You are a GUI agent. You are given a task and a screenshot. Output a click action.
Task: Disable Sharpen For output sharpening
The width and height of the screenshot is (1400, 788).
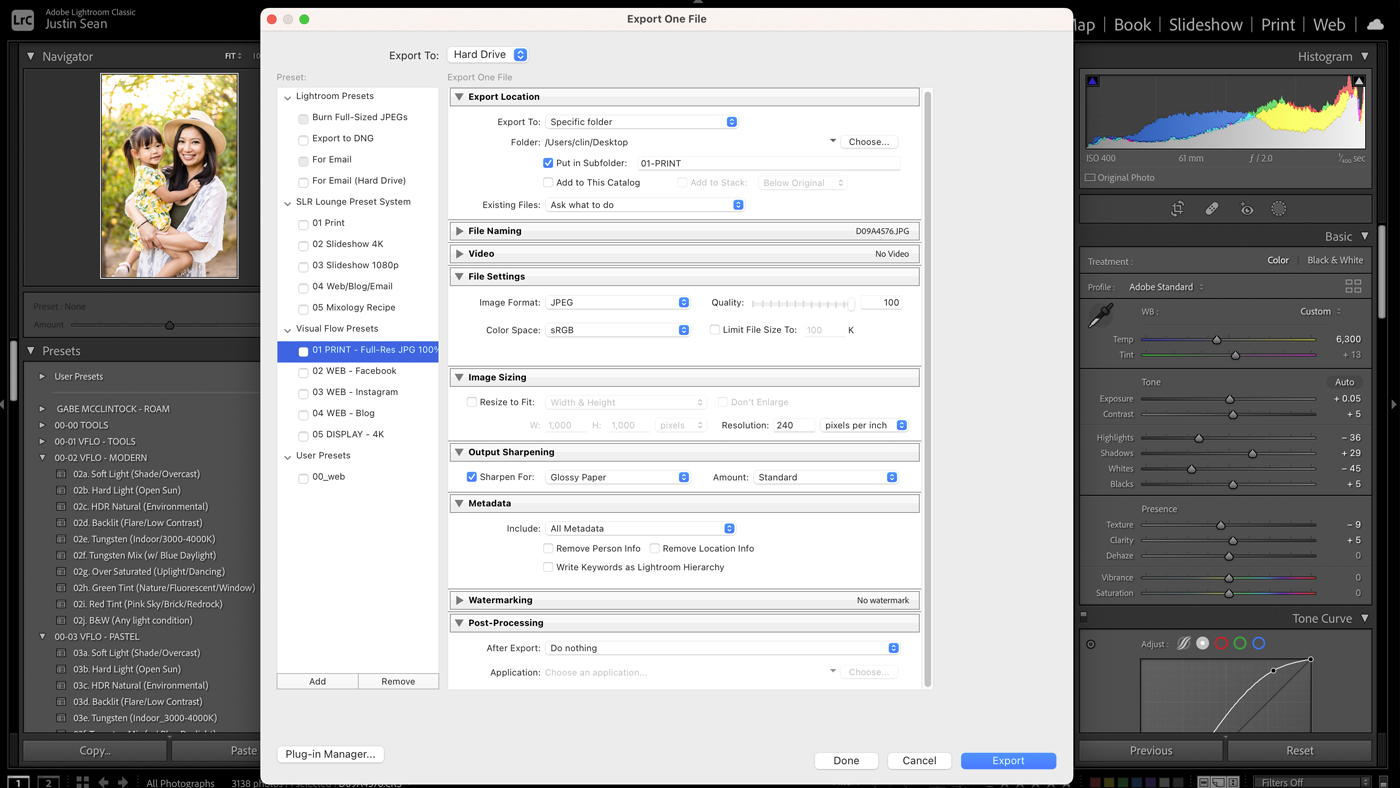471,477
